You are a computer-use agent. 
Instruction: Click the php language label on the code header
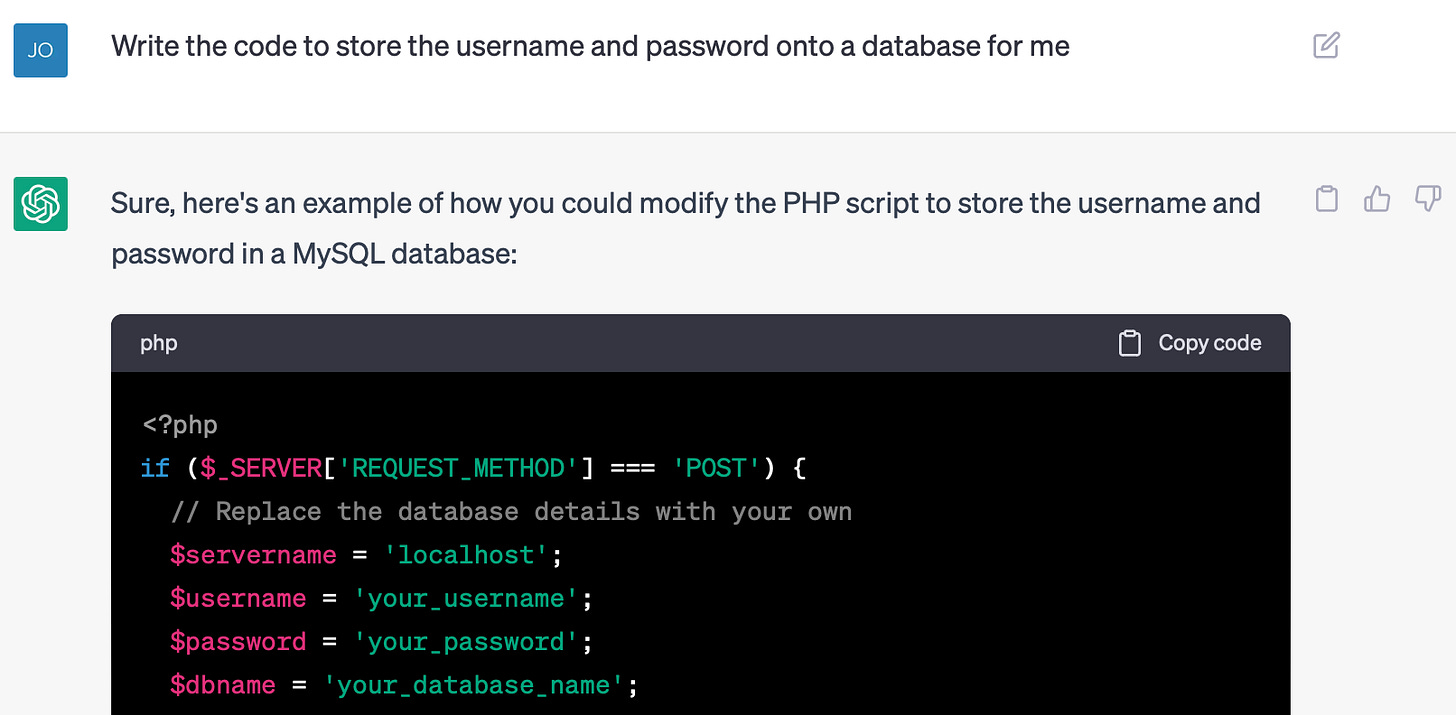pos(158,342)
